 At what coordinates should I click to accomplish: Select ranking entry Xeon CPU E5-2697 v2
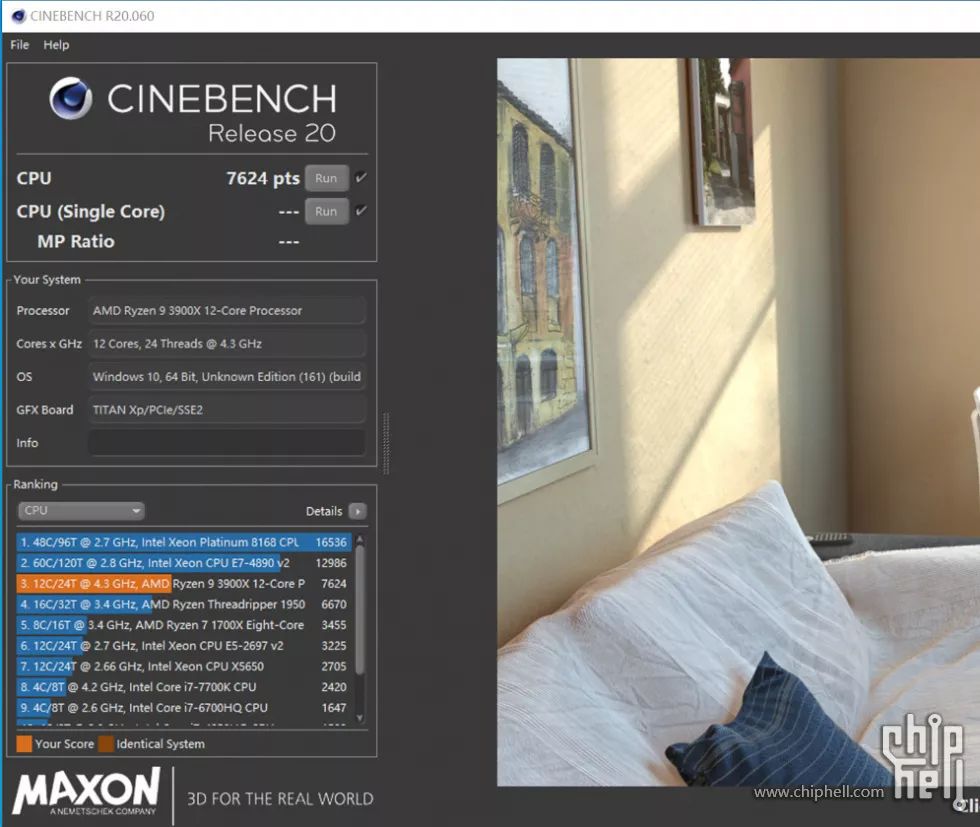click(x=184, y=645)
